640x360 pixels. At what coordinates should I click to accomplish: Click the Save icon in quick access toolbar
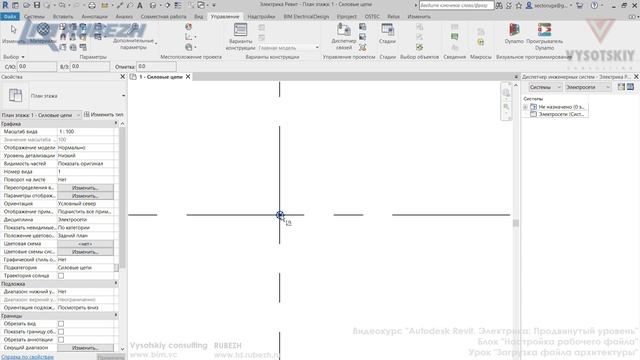coord(37,5)
